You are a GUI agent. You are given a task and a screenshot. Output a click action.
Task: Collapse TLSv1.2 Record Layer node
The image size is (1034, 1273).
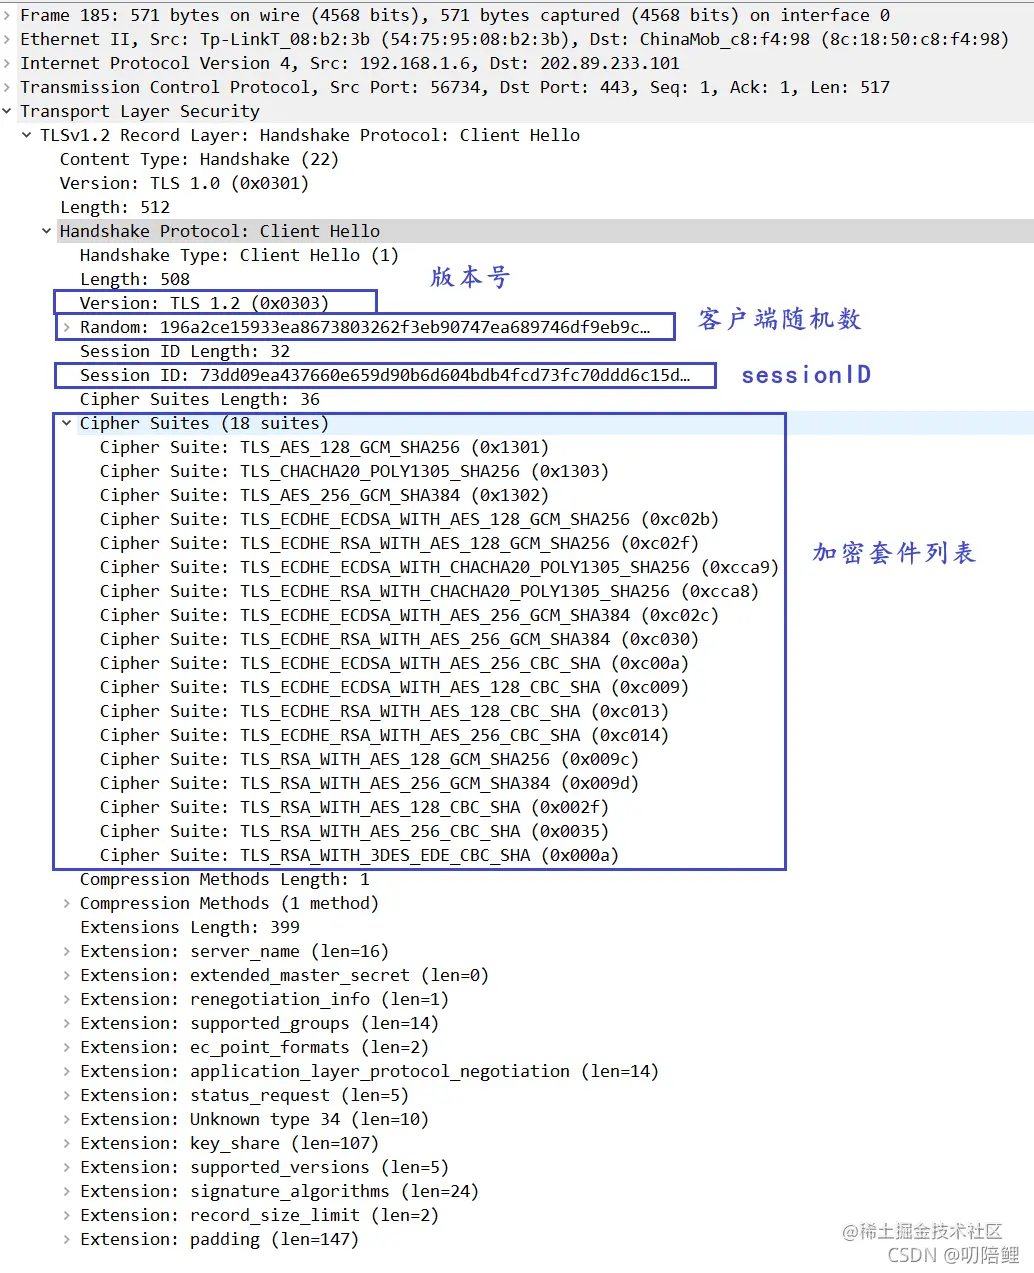(x=27, y=135)
